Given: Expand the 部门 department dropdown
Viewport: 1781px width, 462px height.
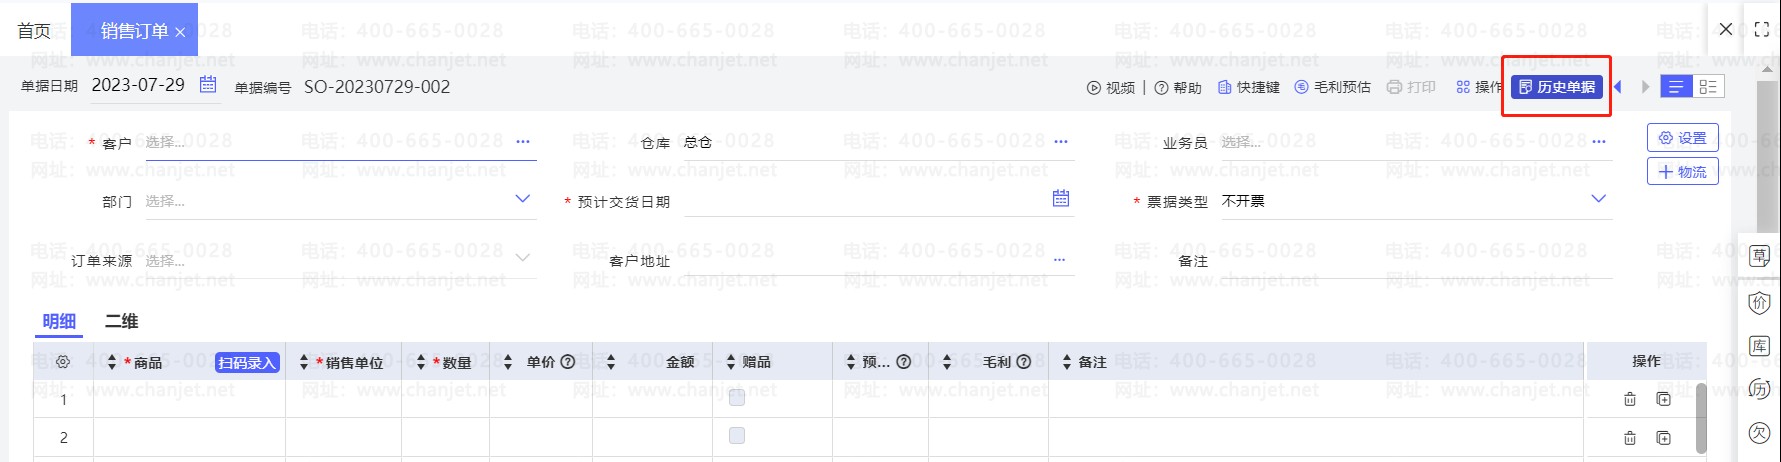Looking at the screenshot, I should [x=522, y=199].
